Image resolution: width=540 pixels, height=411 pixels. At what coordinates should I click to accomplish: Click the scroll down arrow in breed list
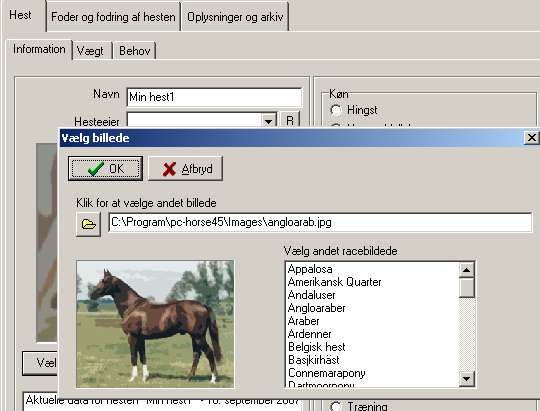coord(467,379)
